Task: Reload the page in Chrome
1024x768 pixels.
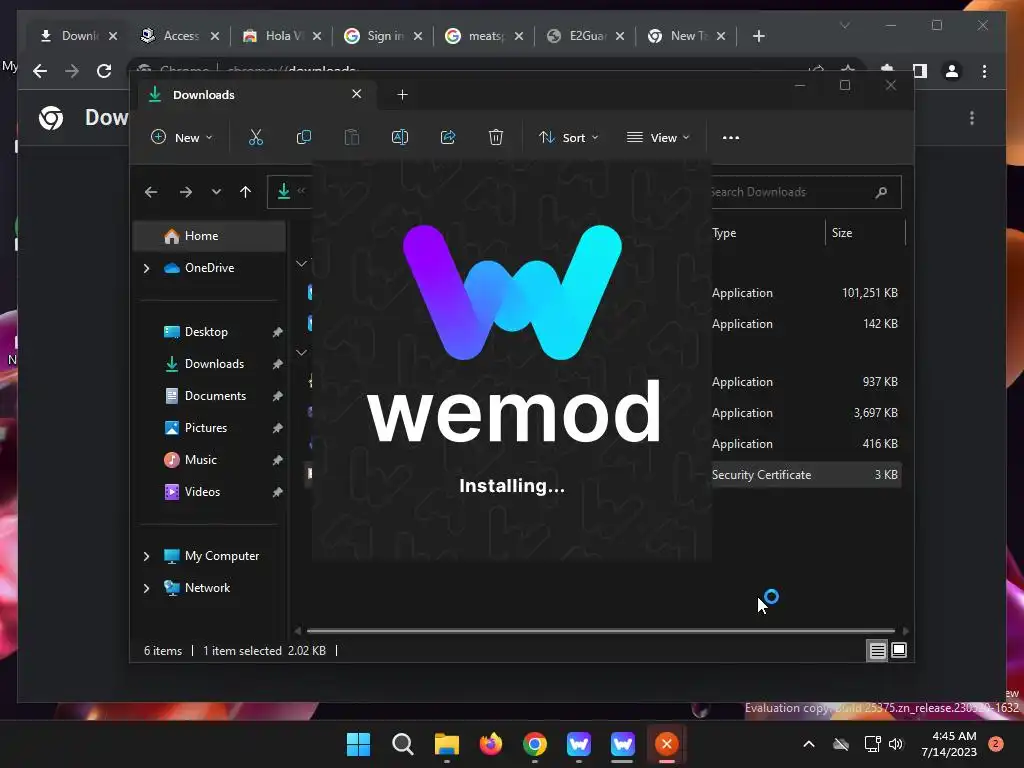Action: coord(104,71)
